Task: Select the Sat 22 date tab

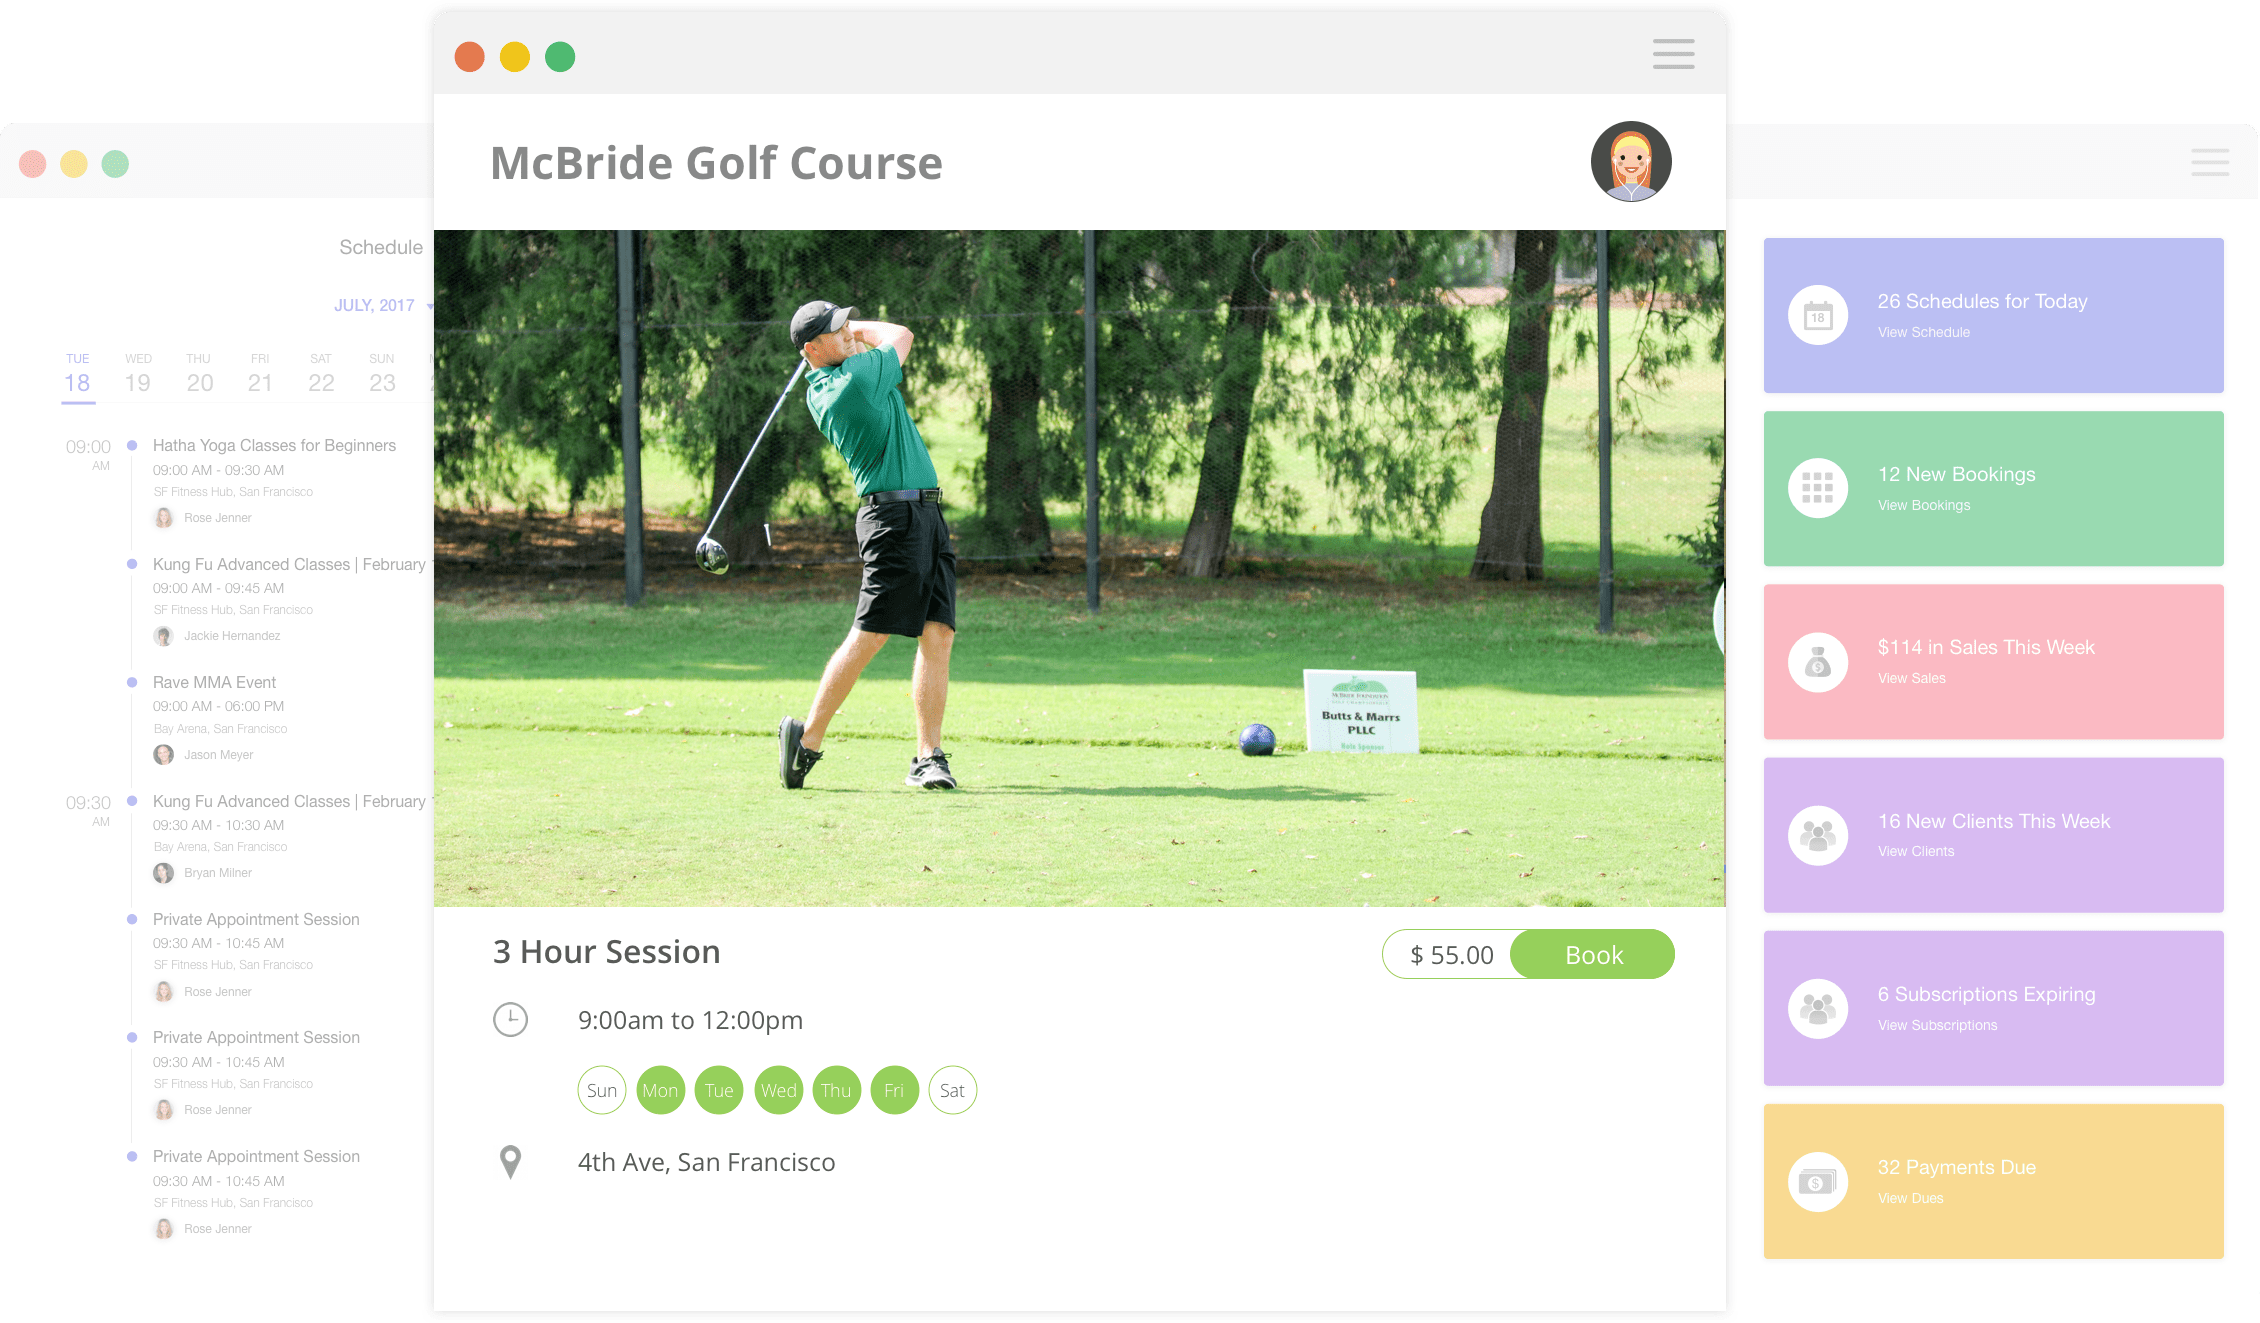Action: 321,374
